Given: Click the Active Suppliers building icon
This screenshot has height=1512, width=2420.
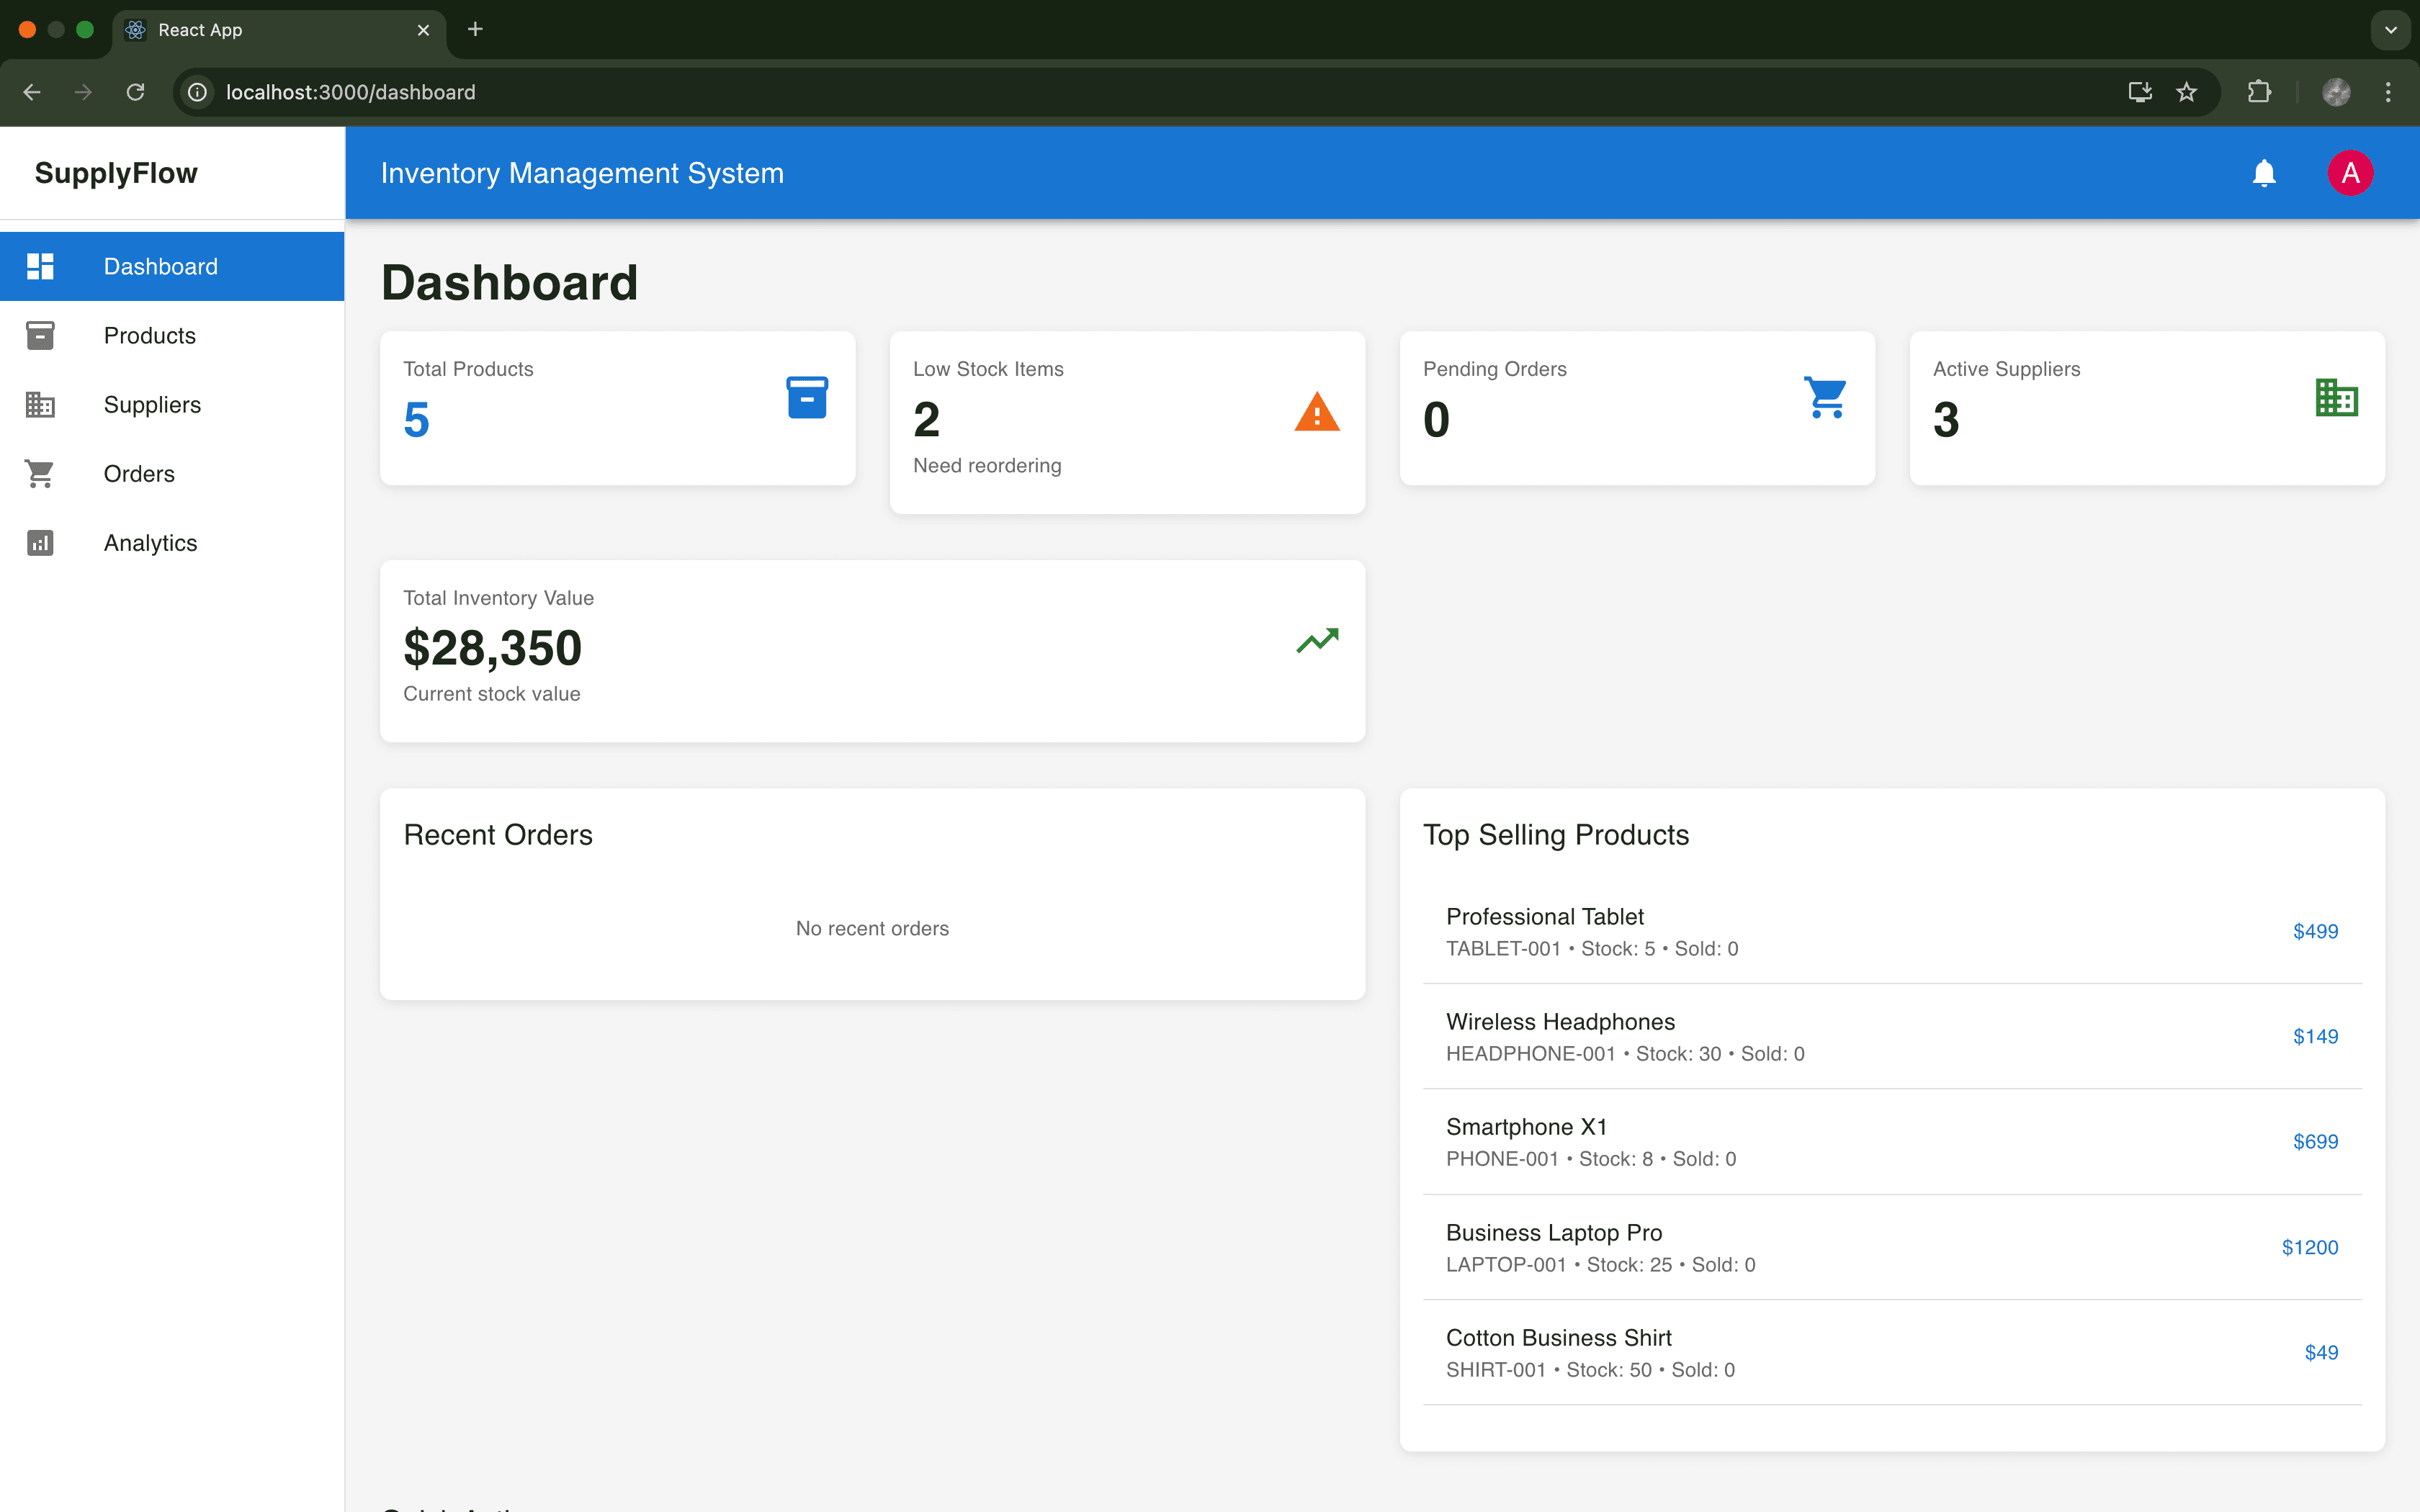Looking at the screenshot, I should (2336, 397).
